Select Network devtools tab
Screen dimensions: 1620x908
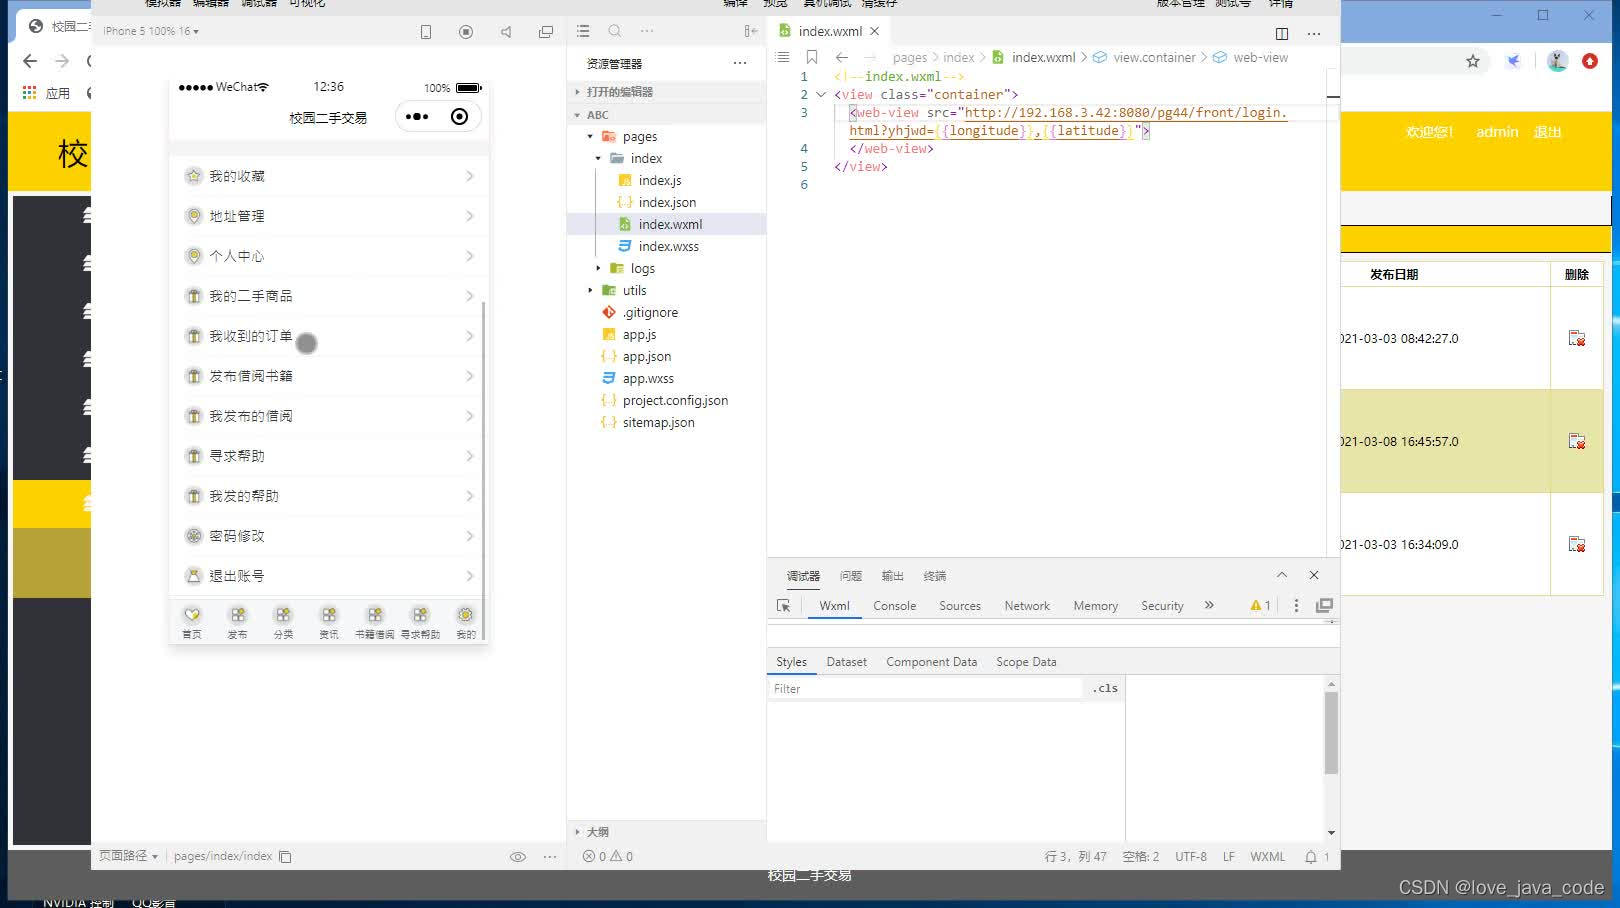coord(1027,606)
